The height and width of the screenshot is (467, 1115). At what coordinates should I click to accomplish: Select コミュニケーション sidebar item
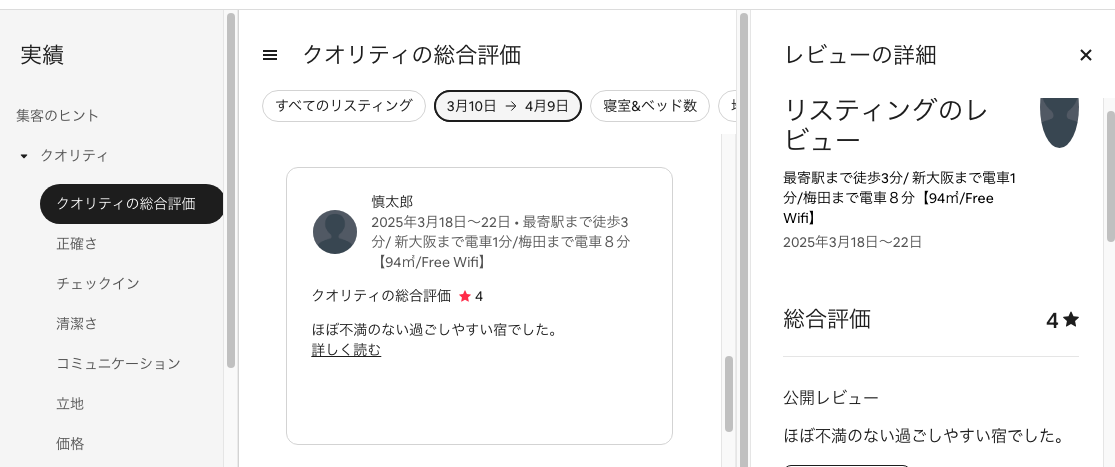tap(118, 364)
